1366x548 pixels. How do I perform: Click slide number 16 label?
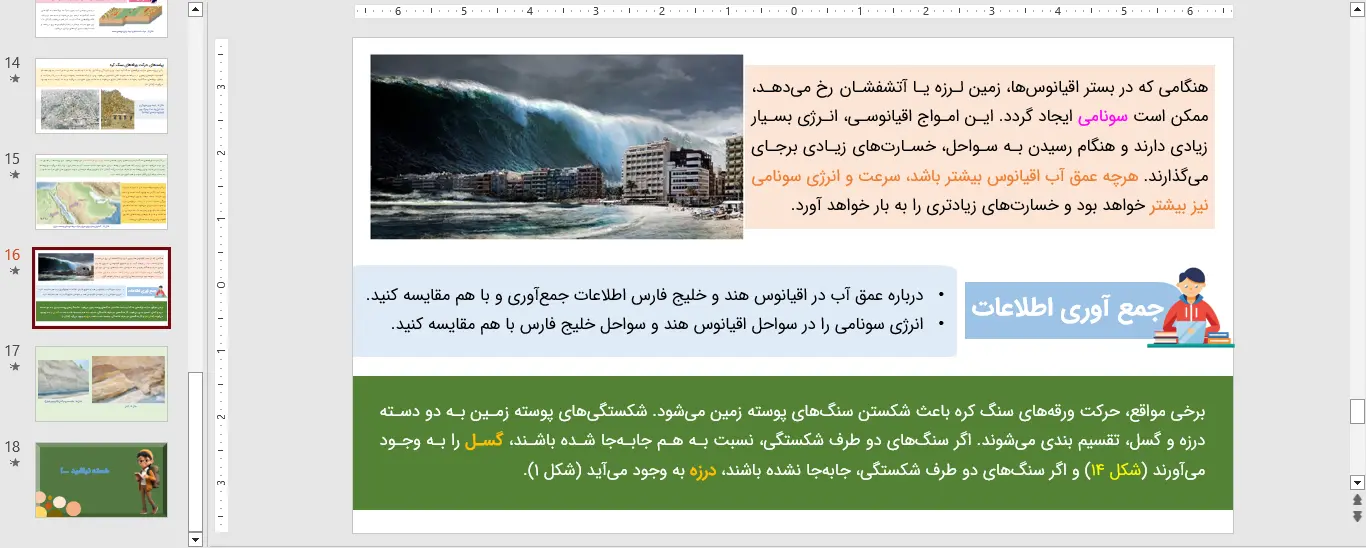click(x=13, y=254)
